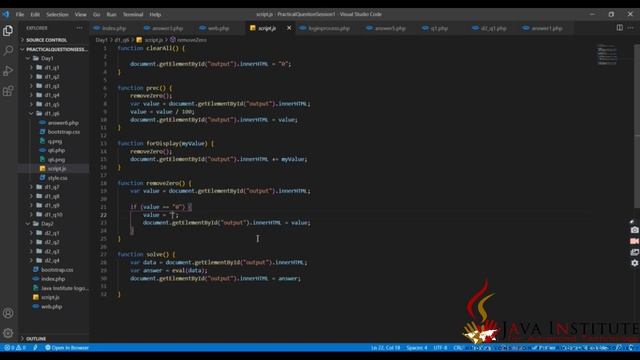The image size is (640, 360).
Task: Expand the d1_q10 folder
Action: [53, 215]
